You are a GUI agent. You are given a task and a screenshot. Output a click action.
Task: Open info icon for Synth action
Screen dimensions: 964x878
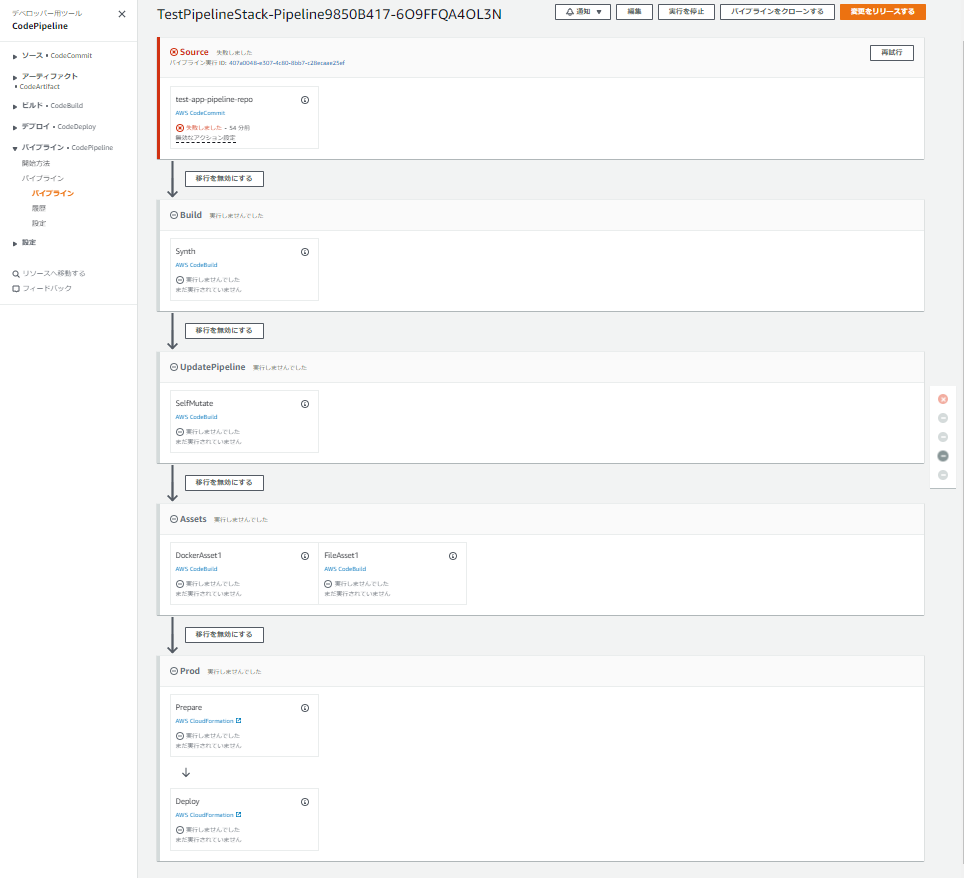pos(305,252)
